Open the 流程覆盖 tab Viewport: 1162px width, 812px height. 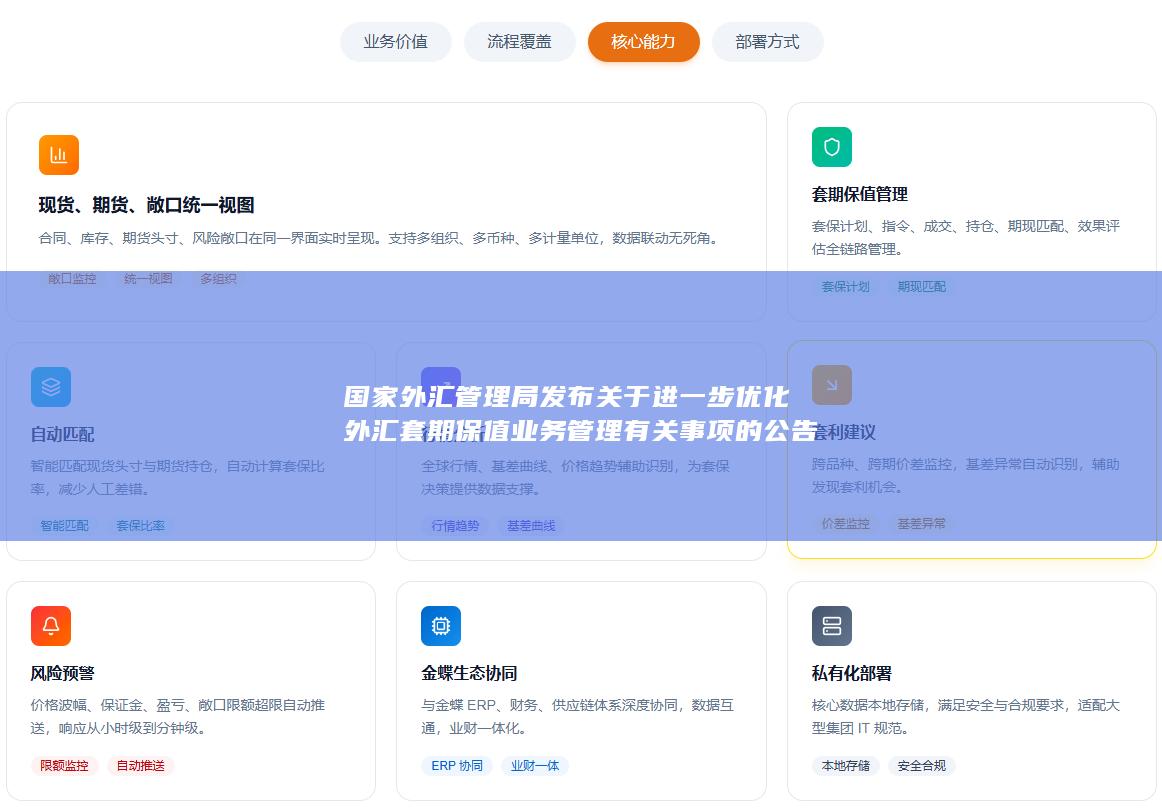519,41
